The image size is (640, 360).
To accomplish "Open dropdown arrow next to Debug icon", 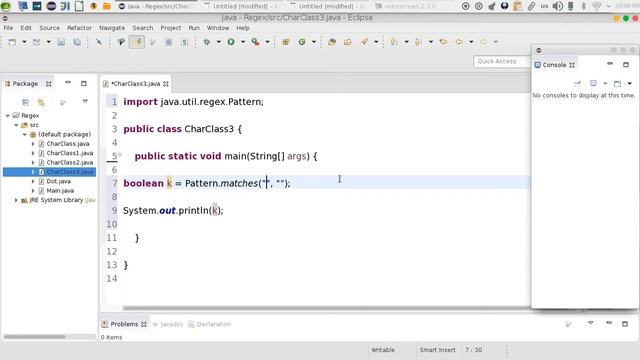I will pos(218,42).
